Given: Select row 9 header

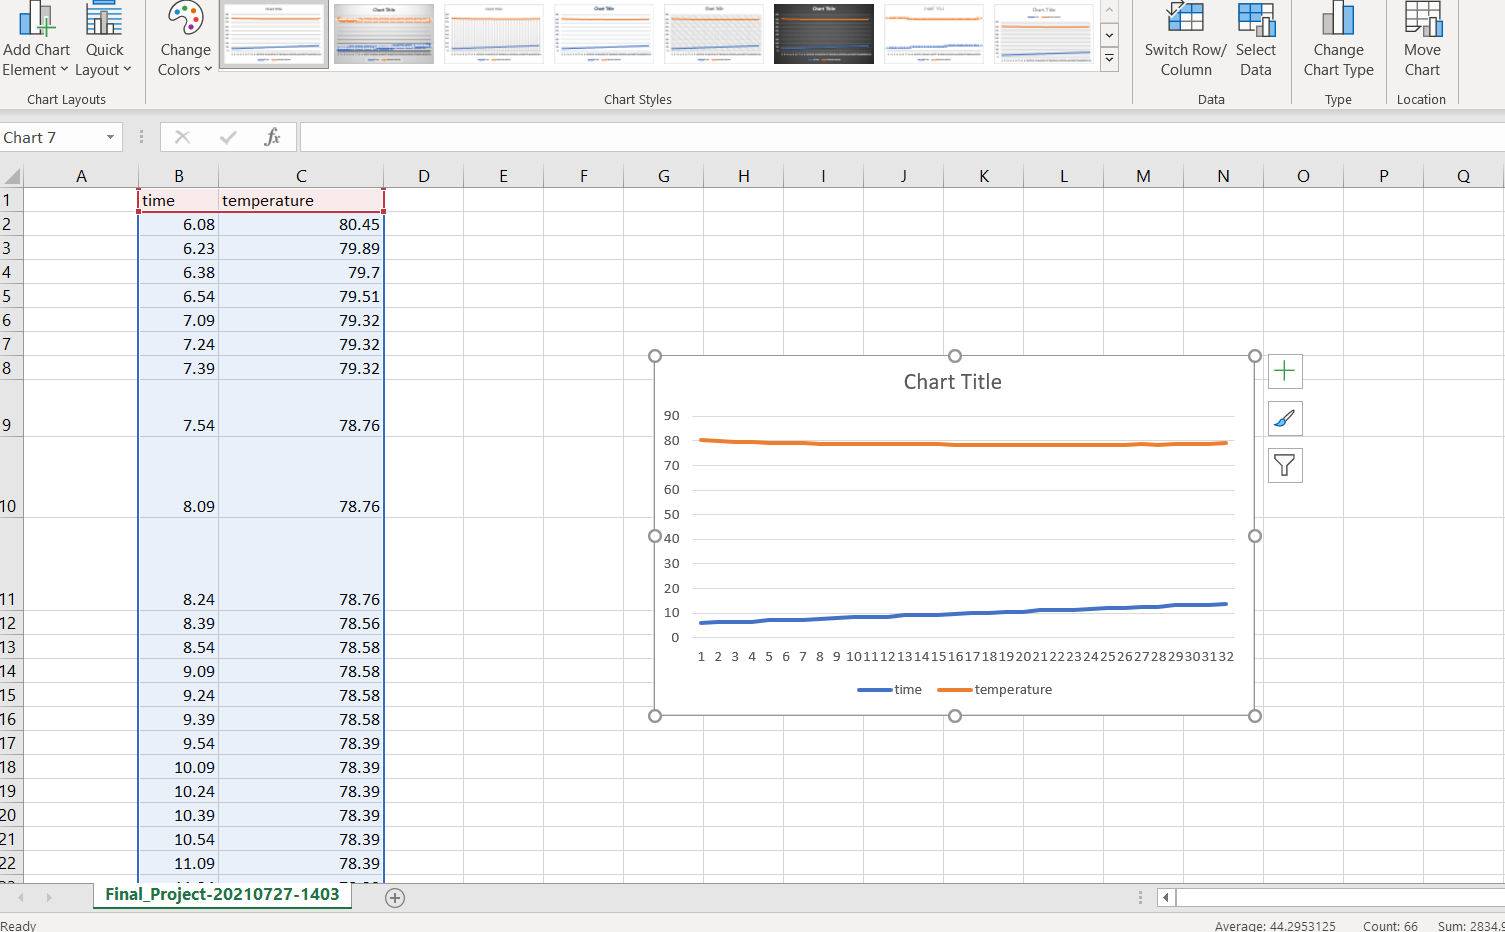Looking at the screenshot, I should (x=11, y=408).
